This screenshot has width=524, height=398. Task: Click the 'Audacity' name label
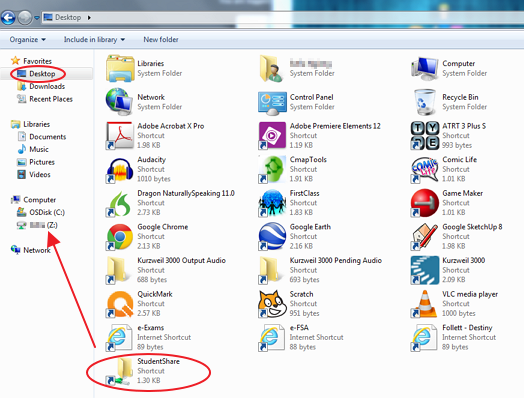(151, 160)
